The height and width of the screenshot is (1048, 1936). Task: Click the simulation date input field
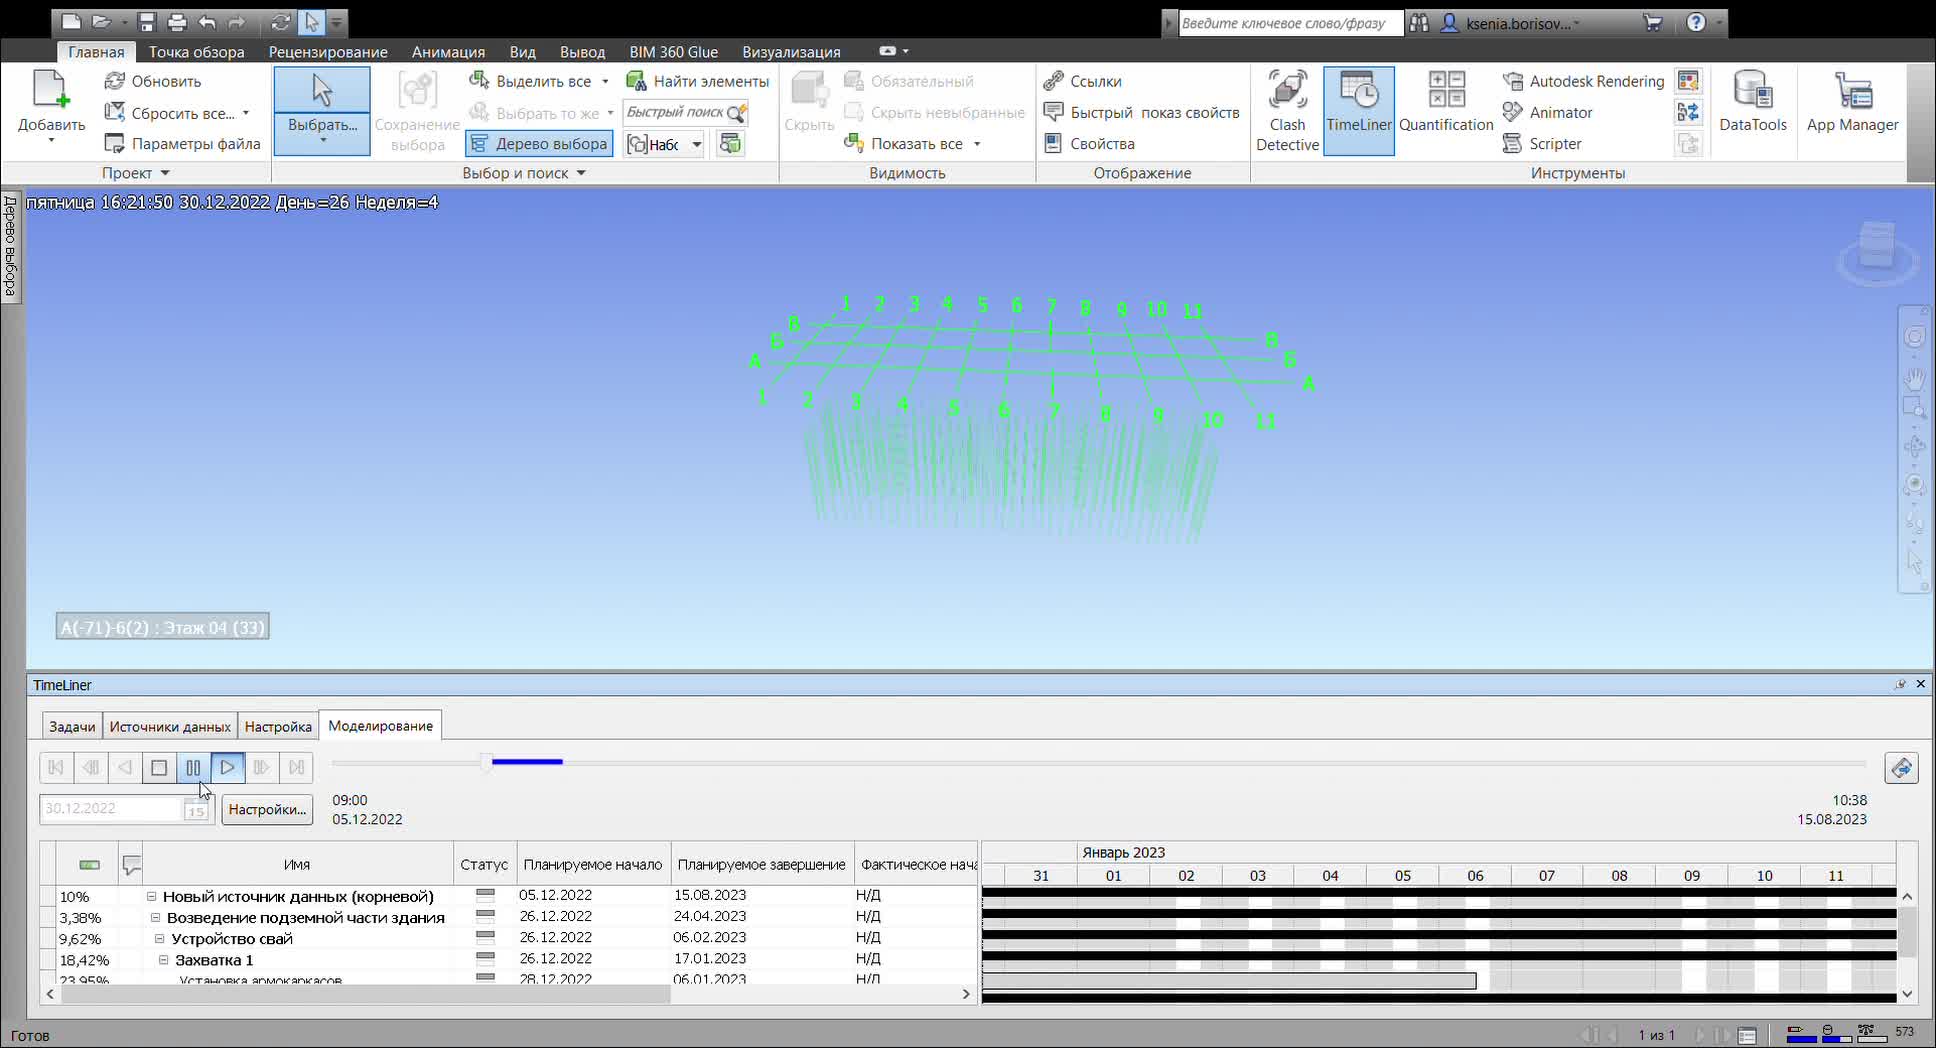pos(110,808)
